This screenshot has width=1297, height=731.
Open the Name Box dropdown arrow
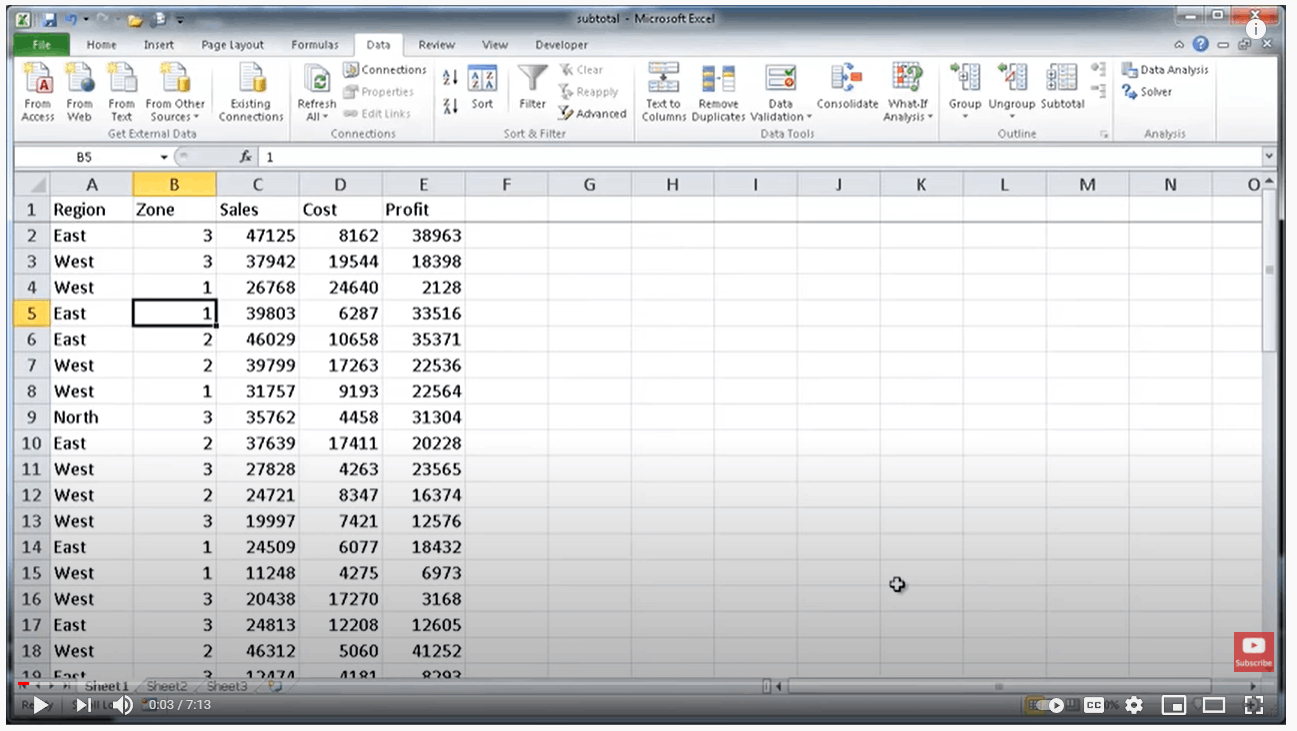tap(165, 157)
